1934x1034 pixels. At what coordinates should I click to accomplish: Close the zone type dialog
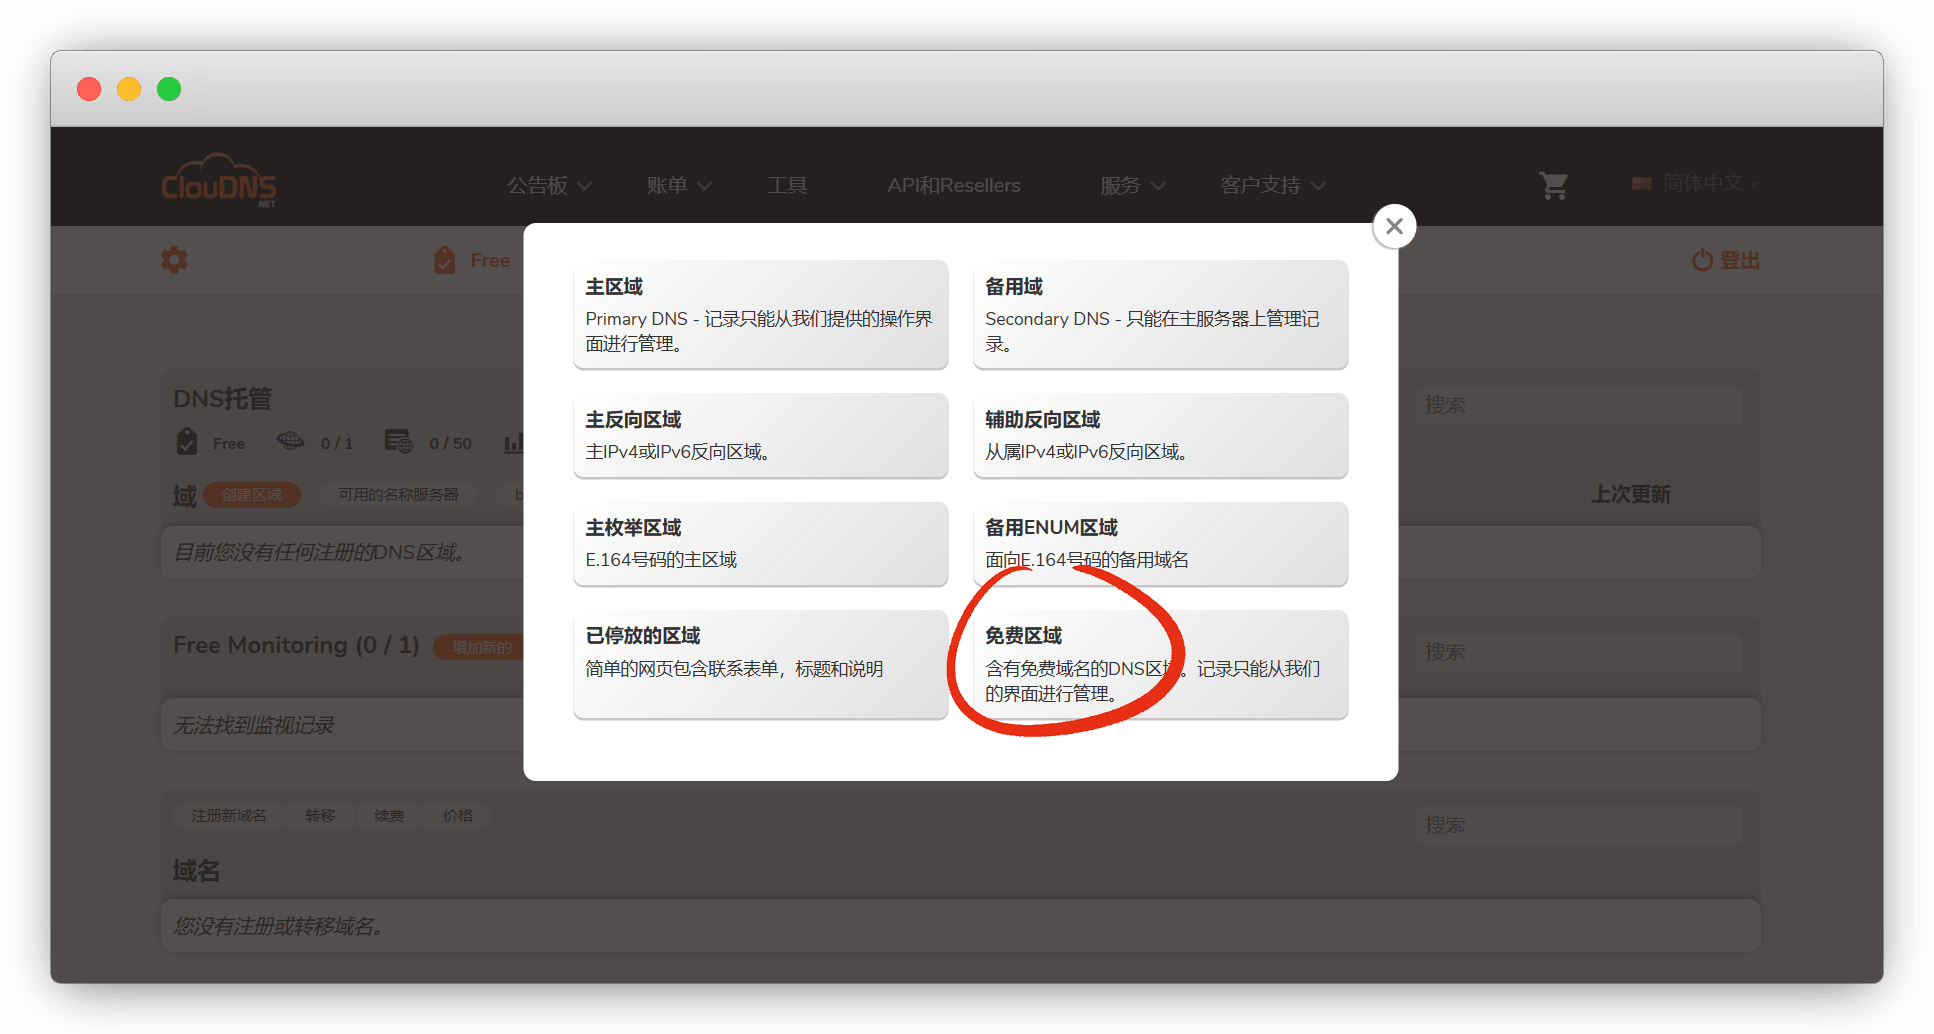(1394, 227)
